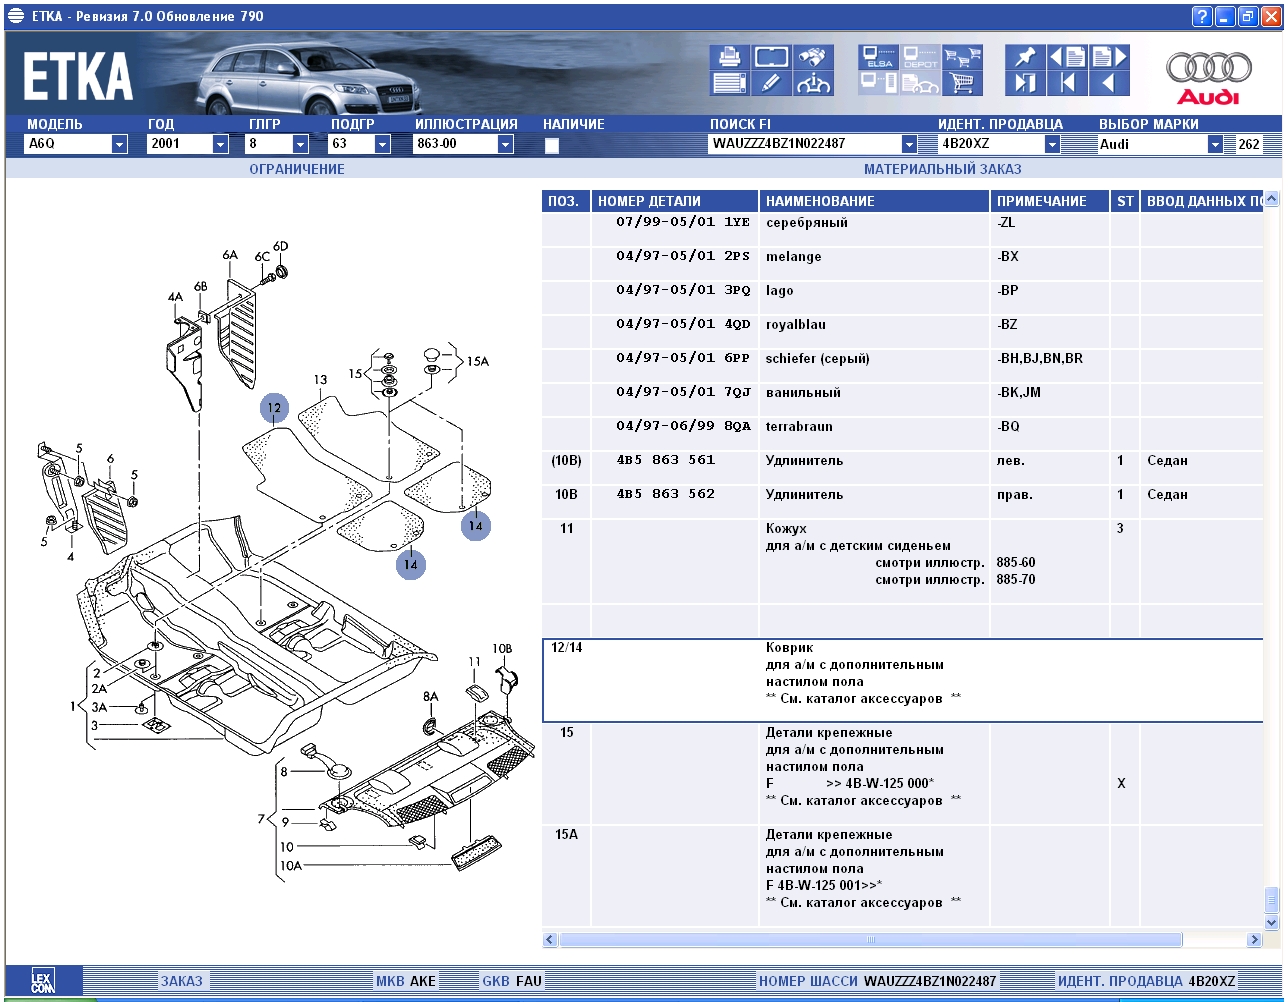
Task: Click the large ETKA logo
Action: (78, 77)
